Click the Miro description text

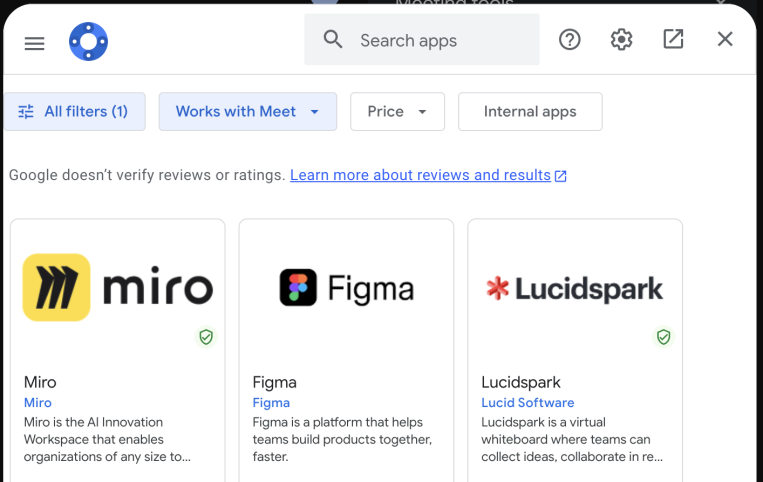(107, 439)
